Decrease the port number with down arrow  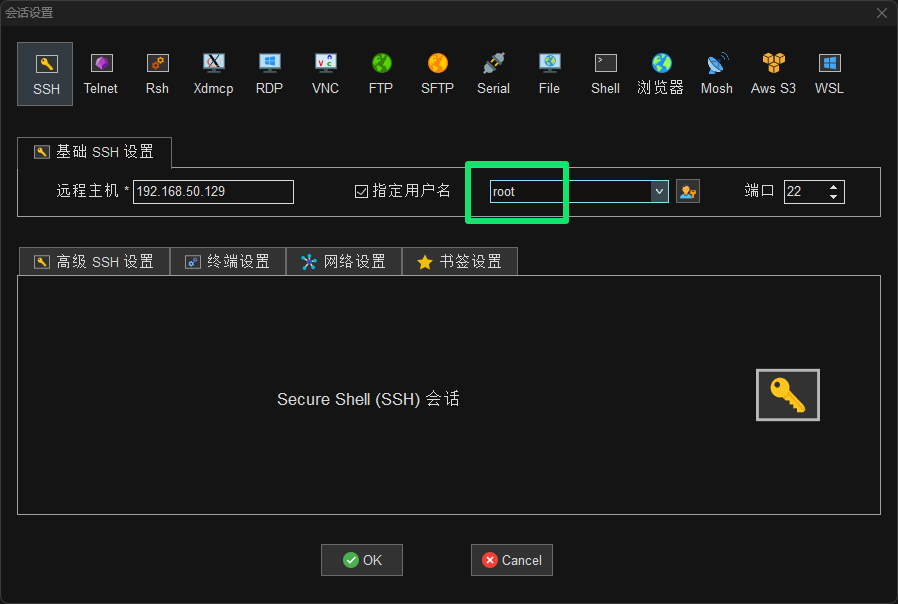click(834, 196)
